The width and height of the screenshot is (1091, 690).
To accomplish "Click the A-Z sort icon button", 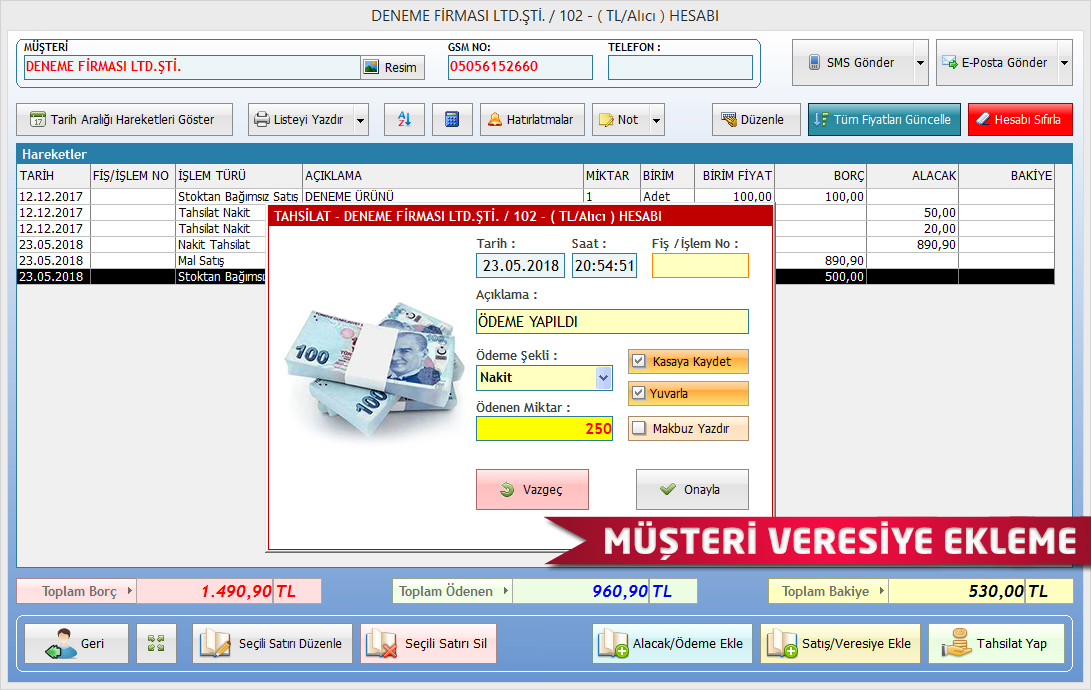I will [405, 120].
